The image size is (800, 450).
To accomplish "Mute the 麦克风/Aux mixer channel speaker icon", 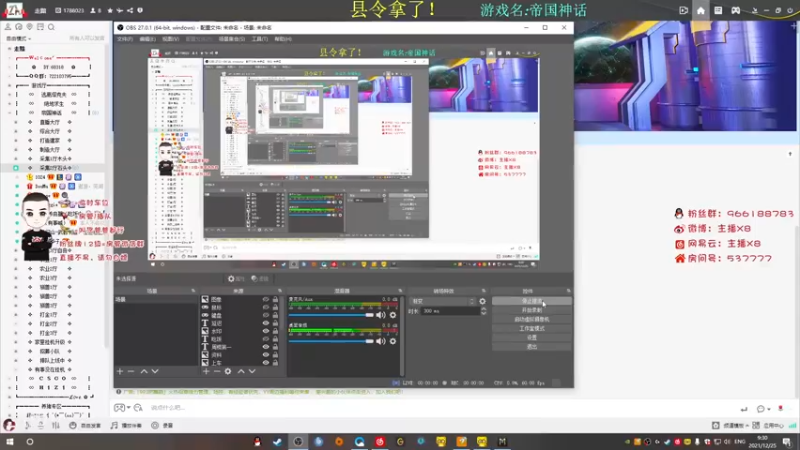I will 381,315.
